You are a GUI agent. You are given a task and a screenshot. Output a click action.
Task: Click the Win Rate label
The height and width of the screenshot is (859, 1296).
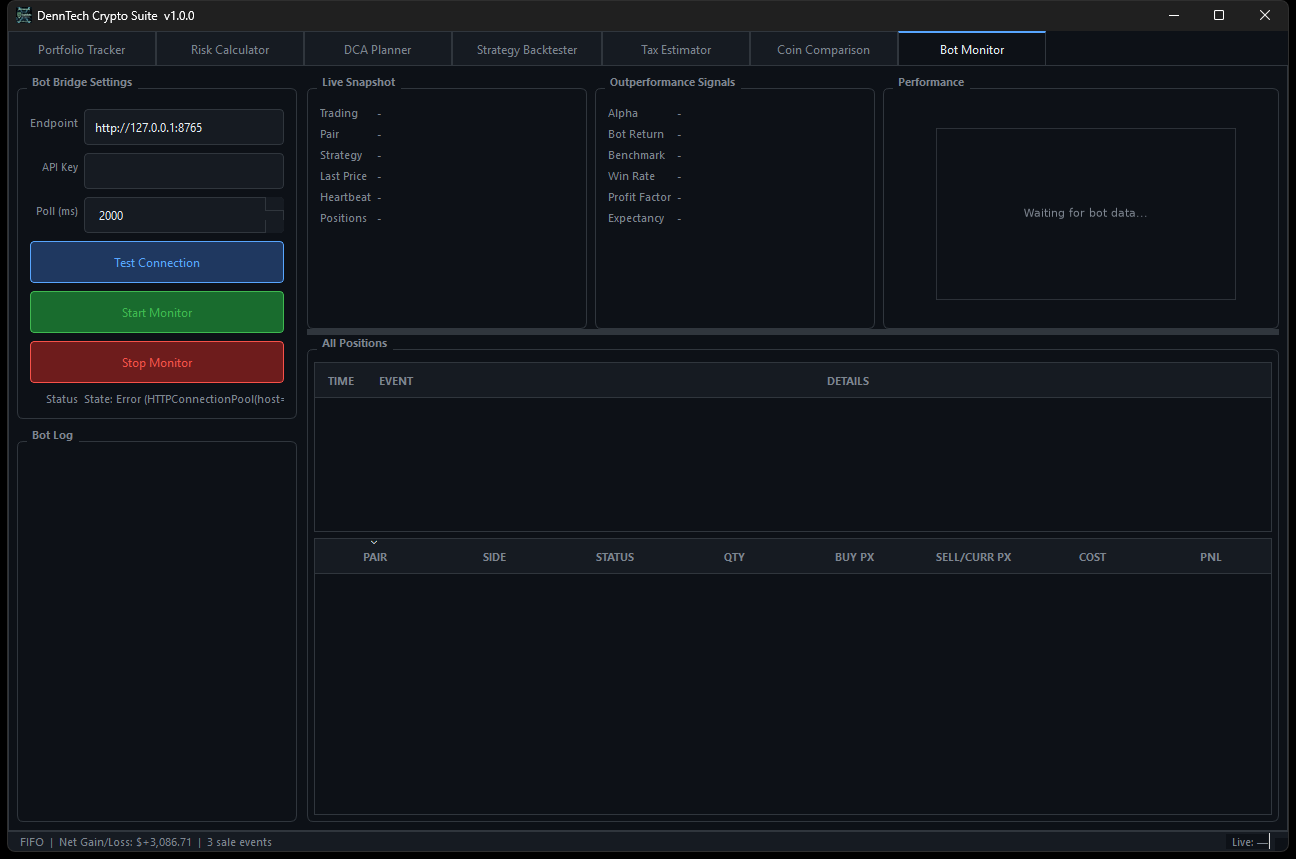point(631,176)
